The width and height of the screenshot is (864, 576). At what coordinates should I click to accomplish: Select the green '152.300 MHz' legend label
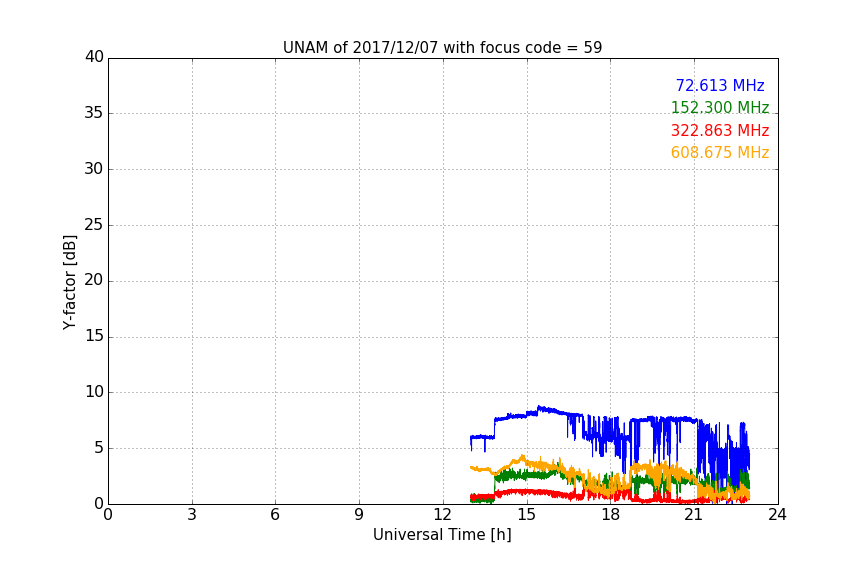click(720, 107)
